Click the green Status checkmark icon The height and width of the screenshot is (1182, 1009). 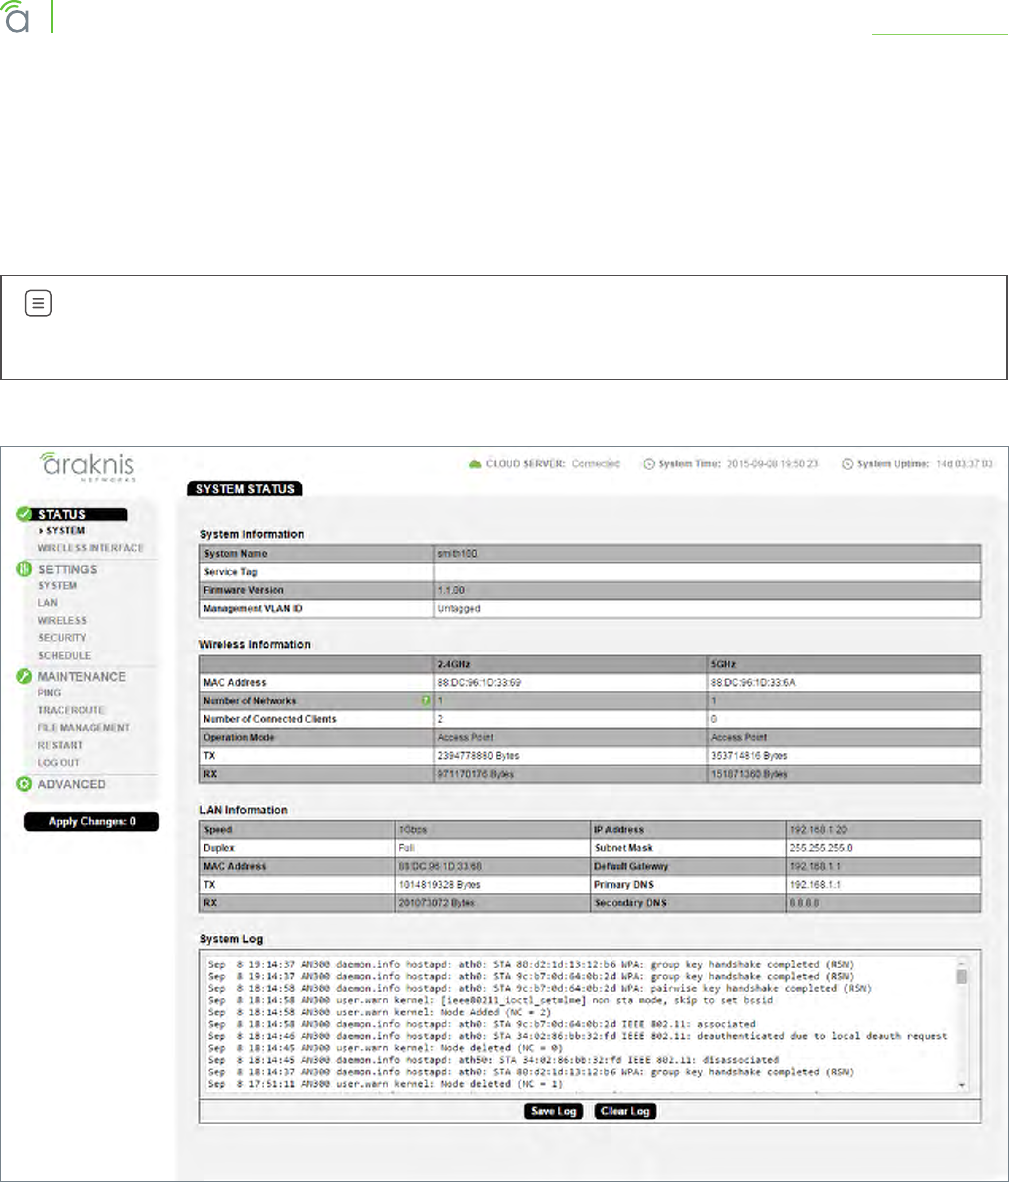pos(24,514)
